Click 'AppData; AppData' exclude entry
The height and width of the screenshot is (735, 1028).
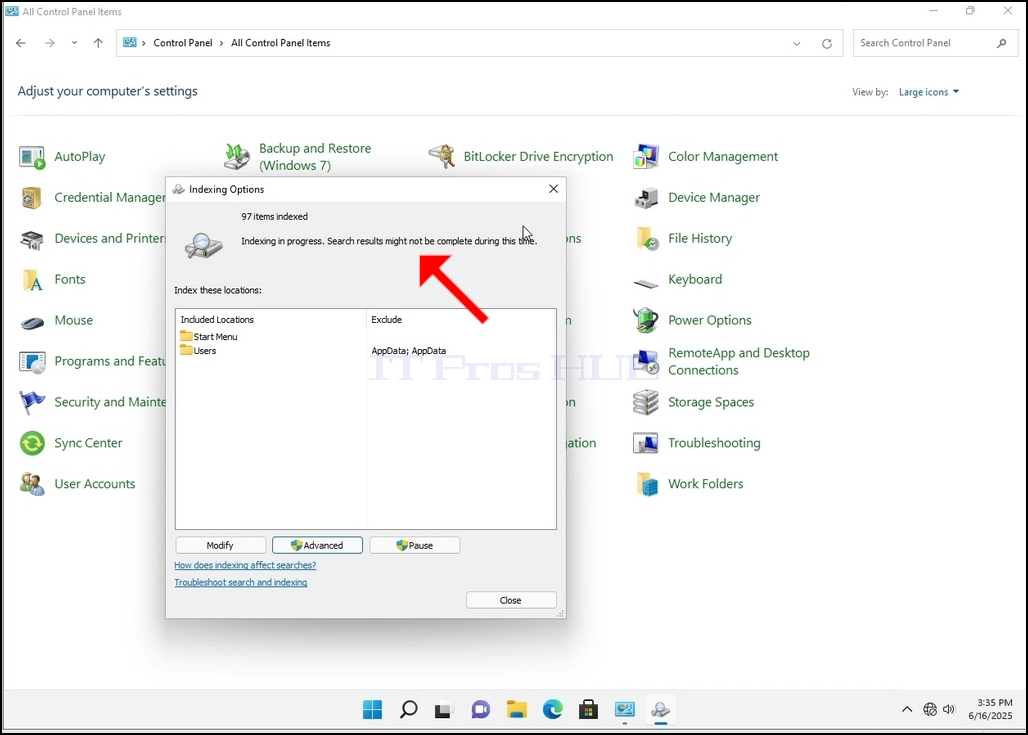tap(408, 351)
